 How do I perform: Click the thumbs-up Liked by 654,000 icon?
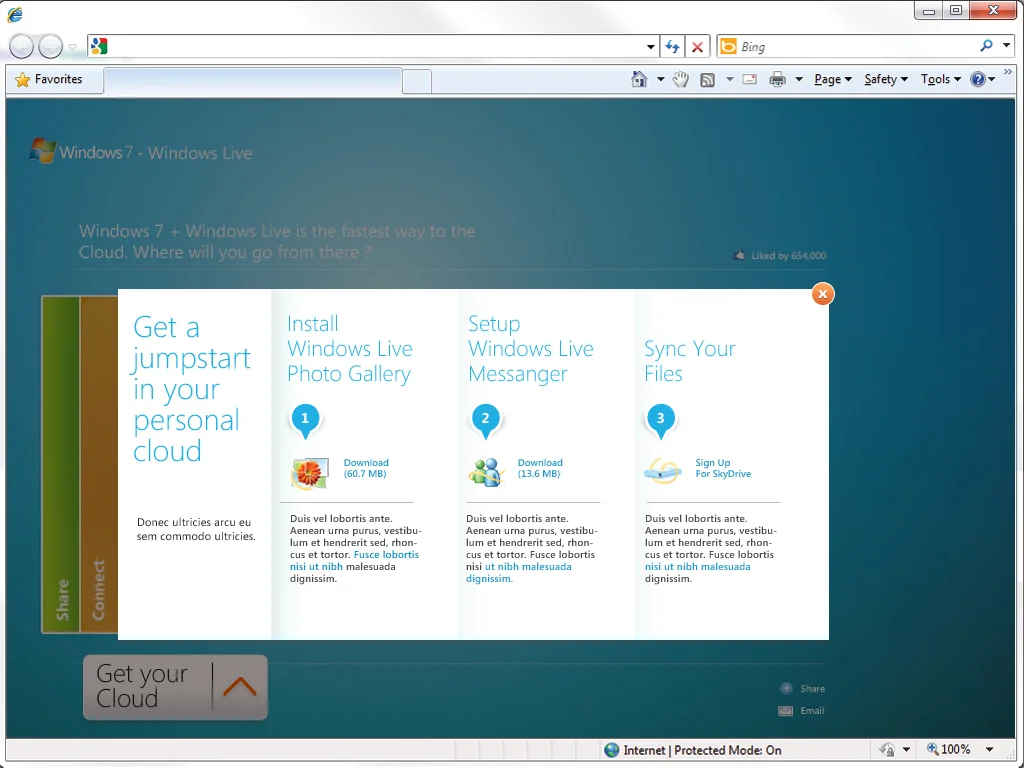(740, 255)
